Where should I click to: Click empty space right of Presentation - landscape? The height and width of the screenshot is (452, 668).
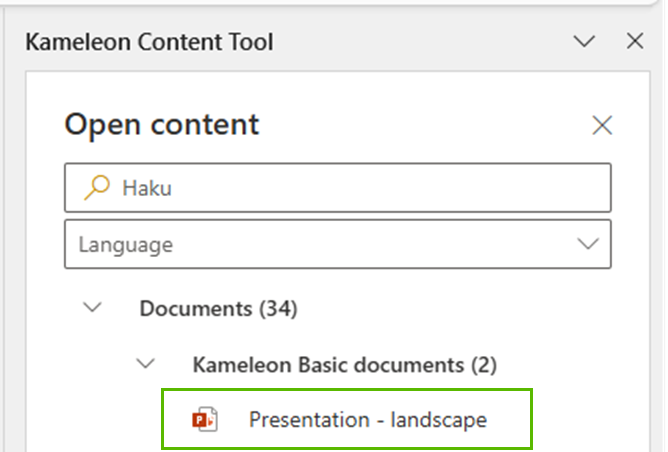512,420
